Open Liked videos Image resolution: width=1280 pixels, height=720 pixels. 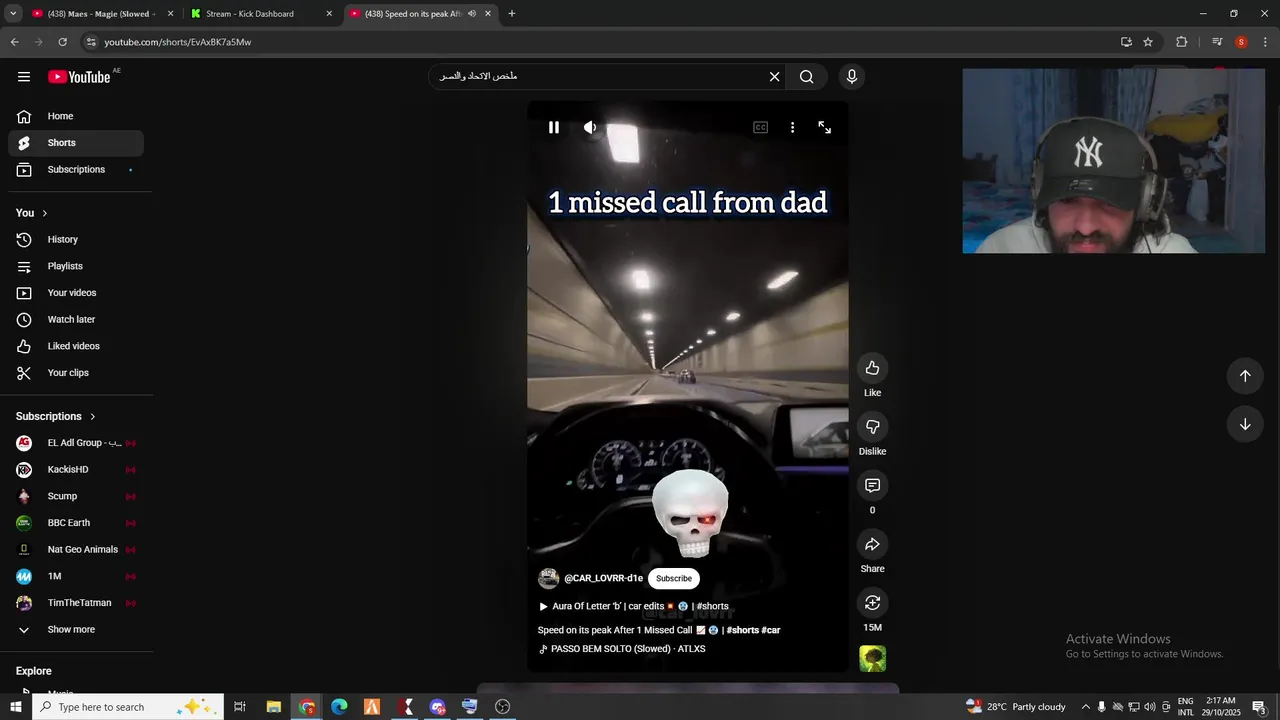point(76,346)
